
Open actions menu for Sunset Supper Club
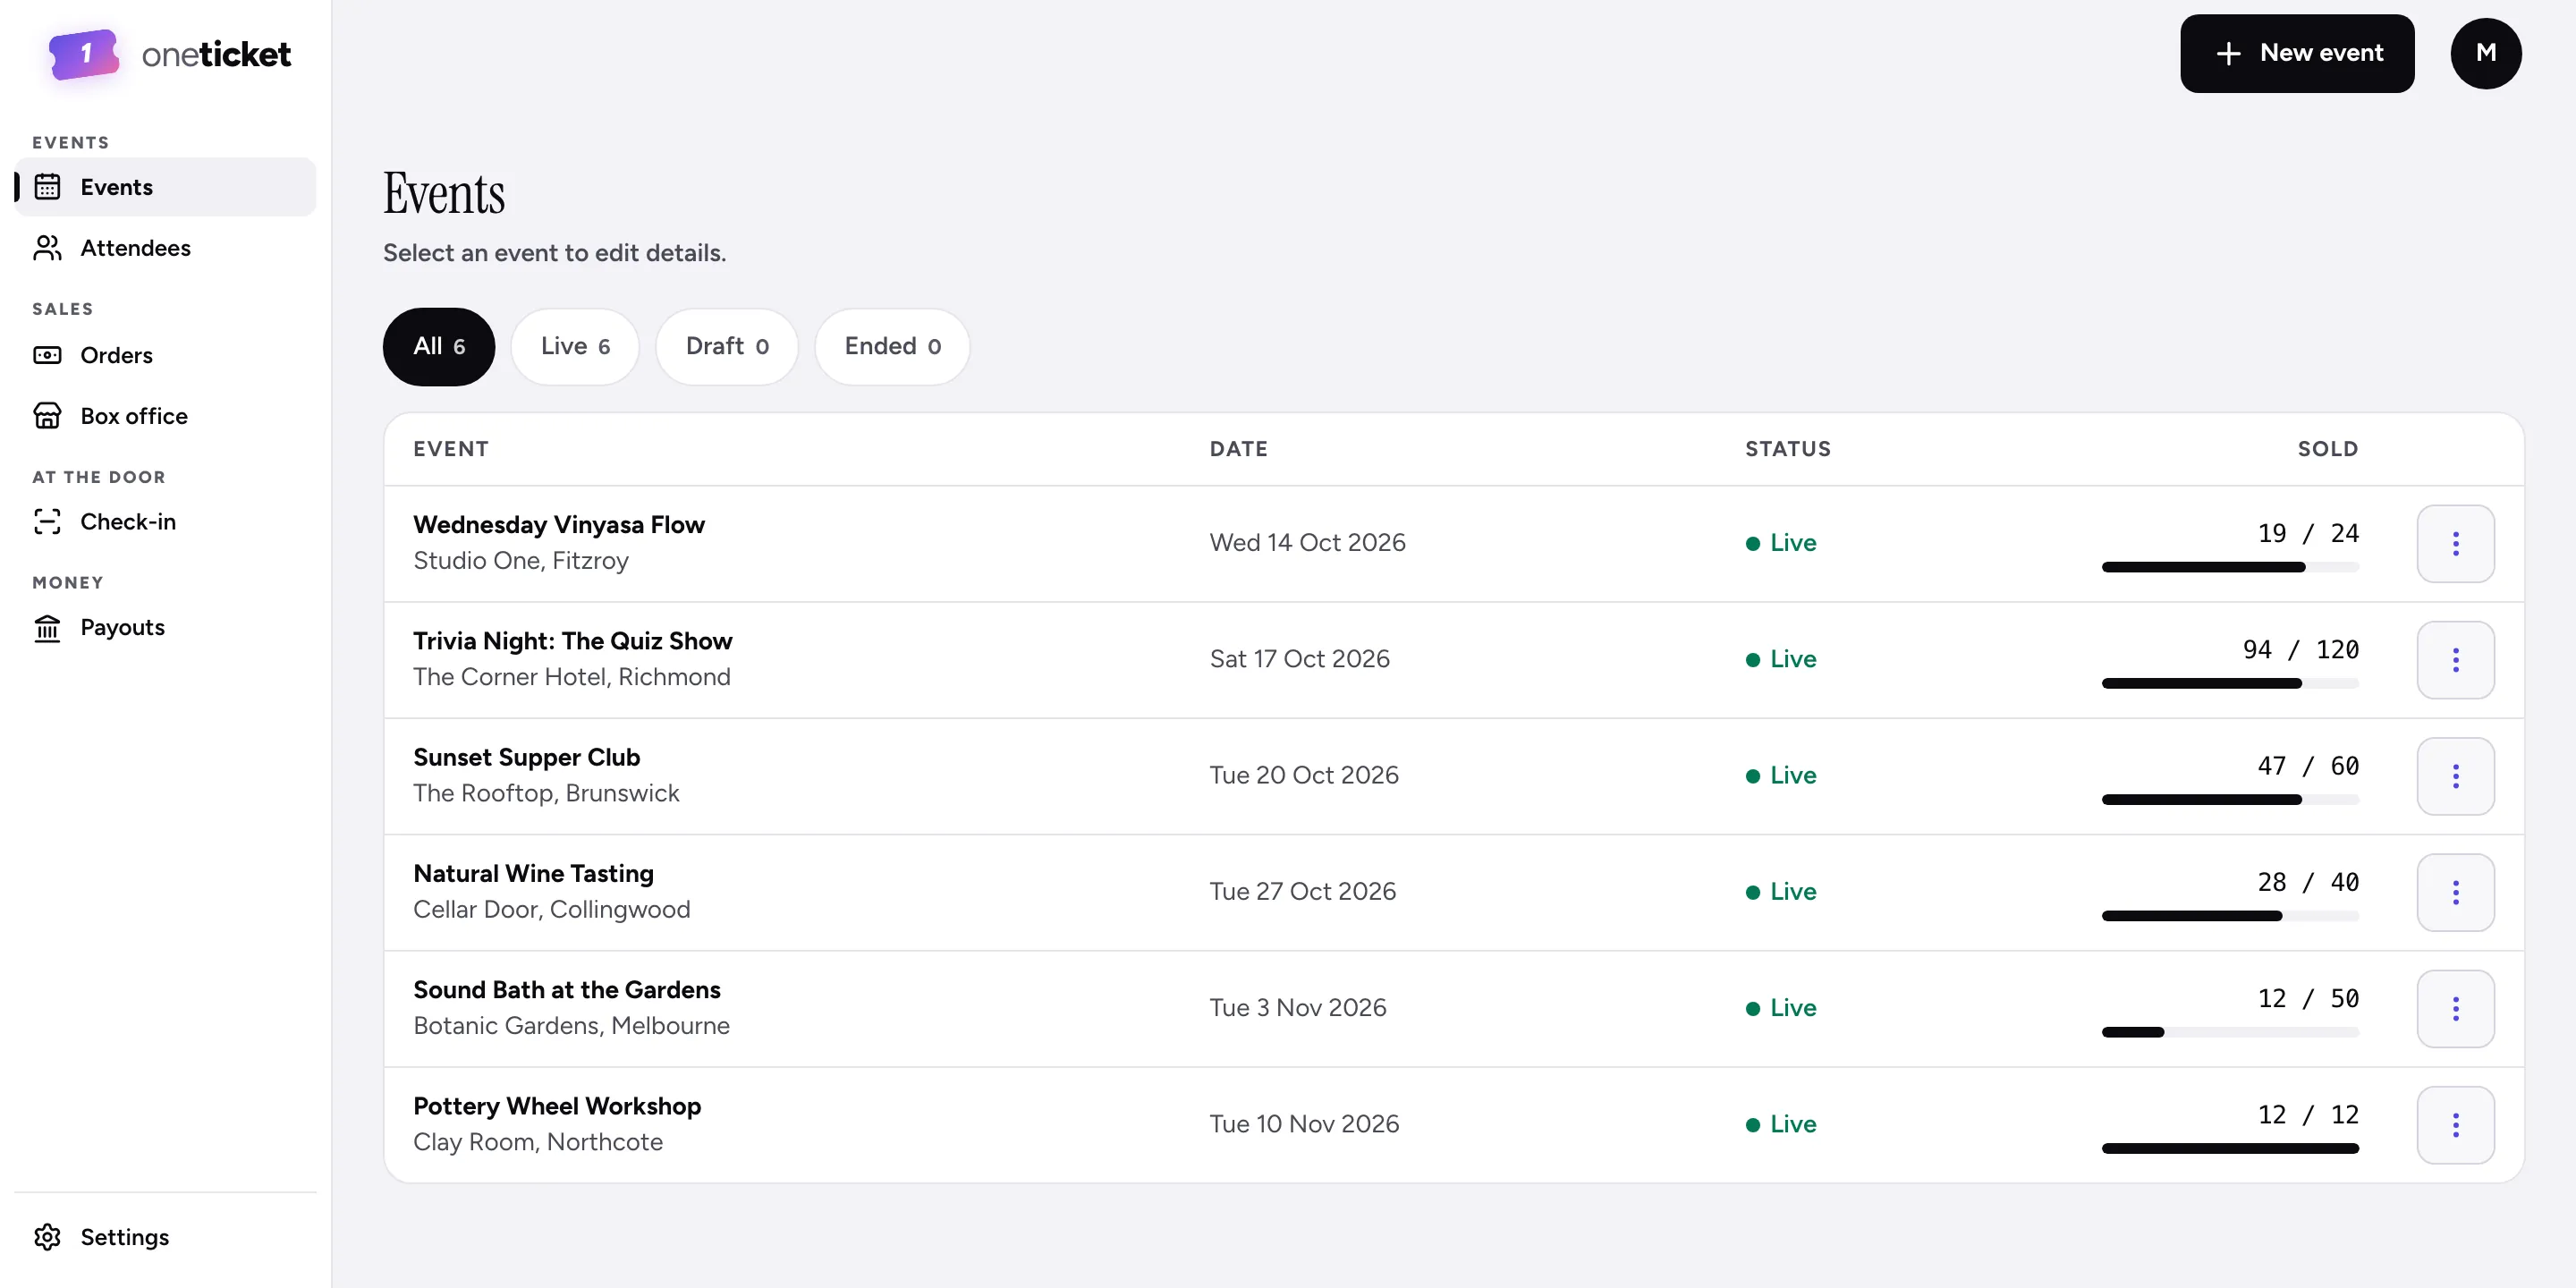2455,776
